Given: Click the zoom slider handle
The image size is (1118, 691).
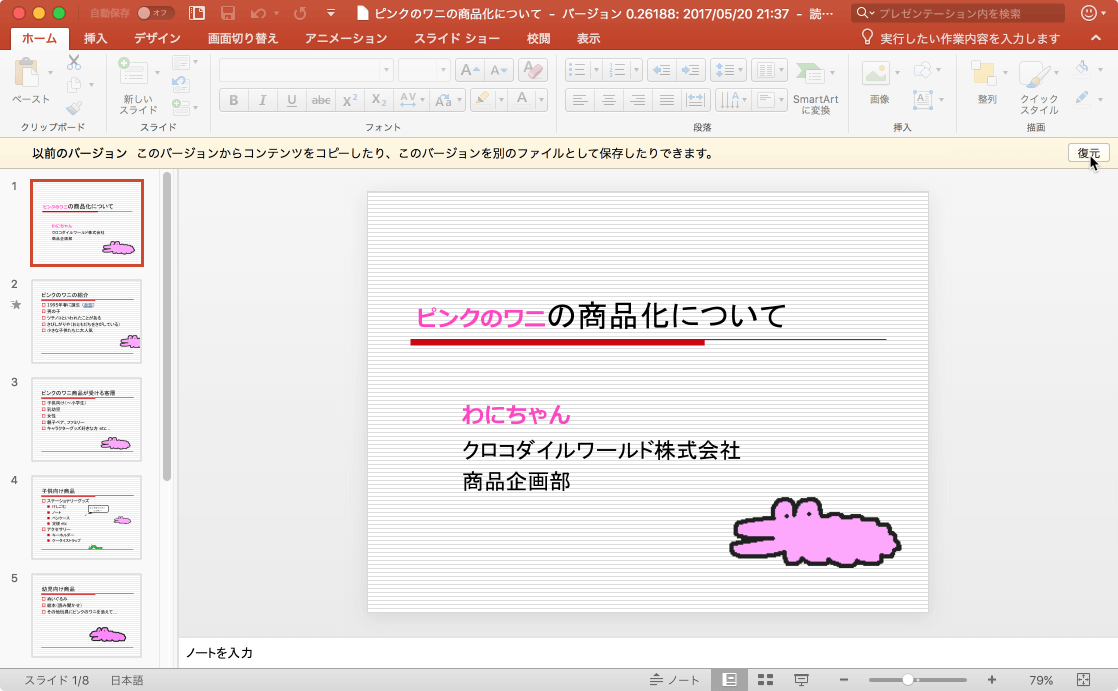Looking at the screenshot, I should 908,680.
